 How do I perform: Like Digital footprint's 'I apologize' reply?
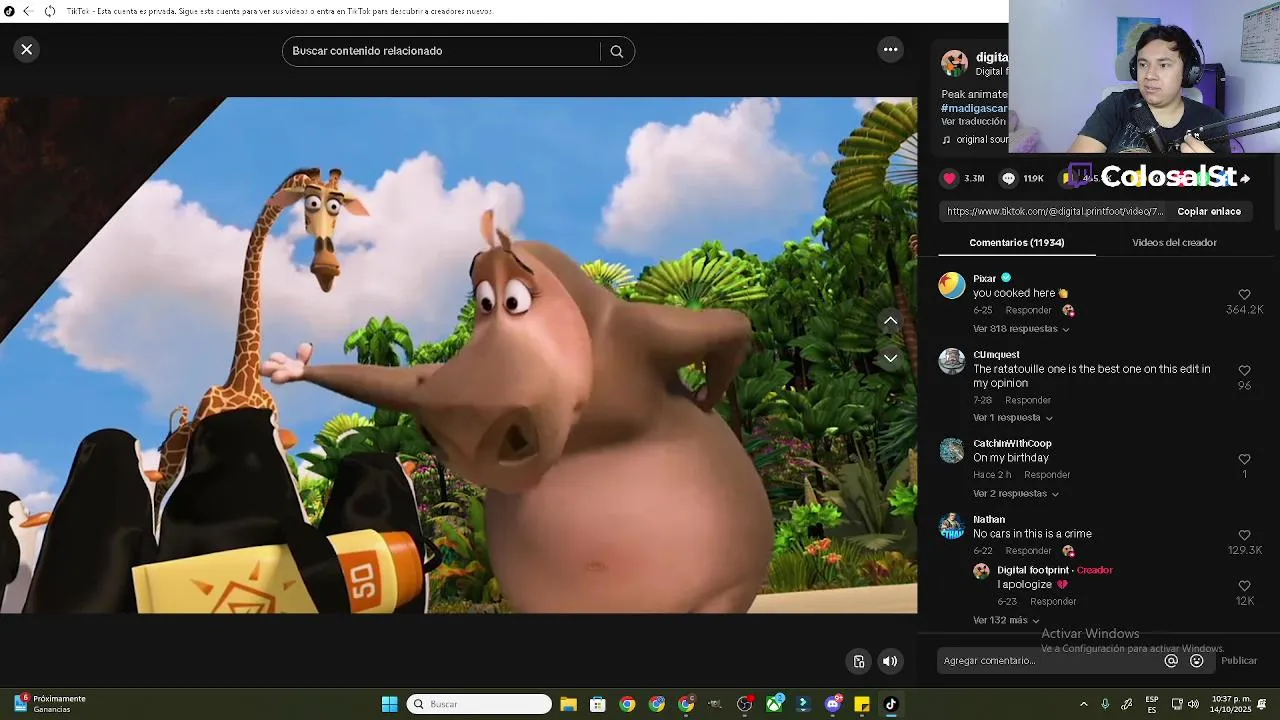click(x=1245, y=586)
